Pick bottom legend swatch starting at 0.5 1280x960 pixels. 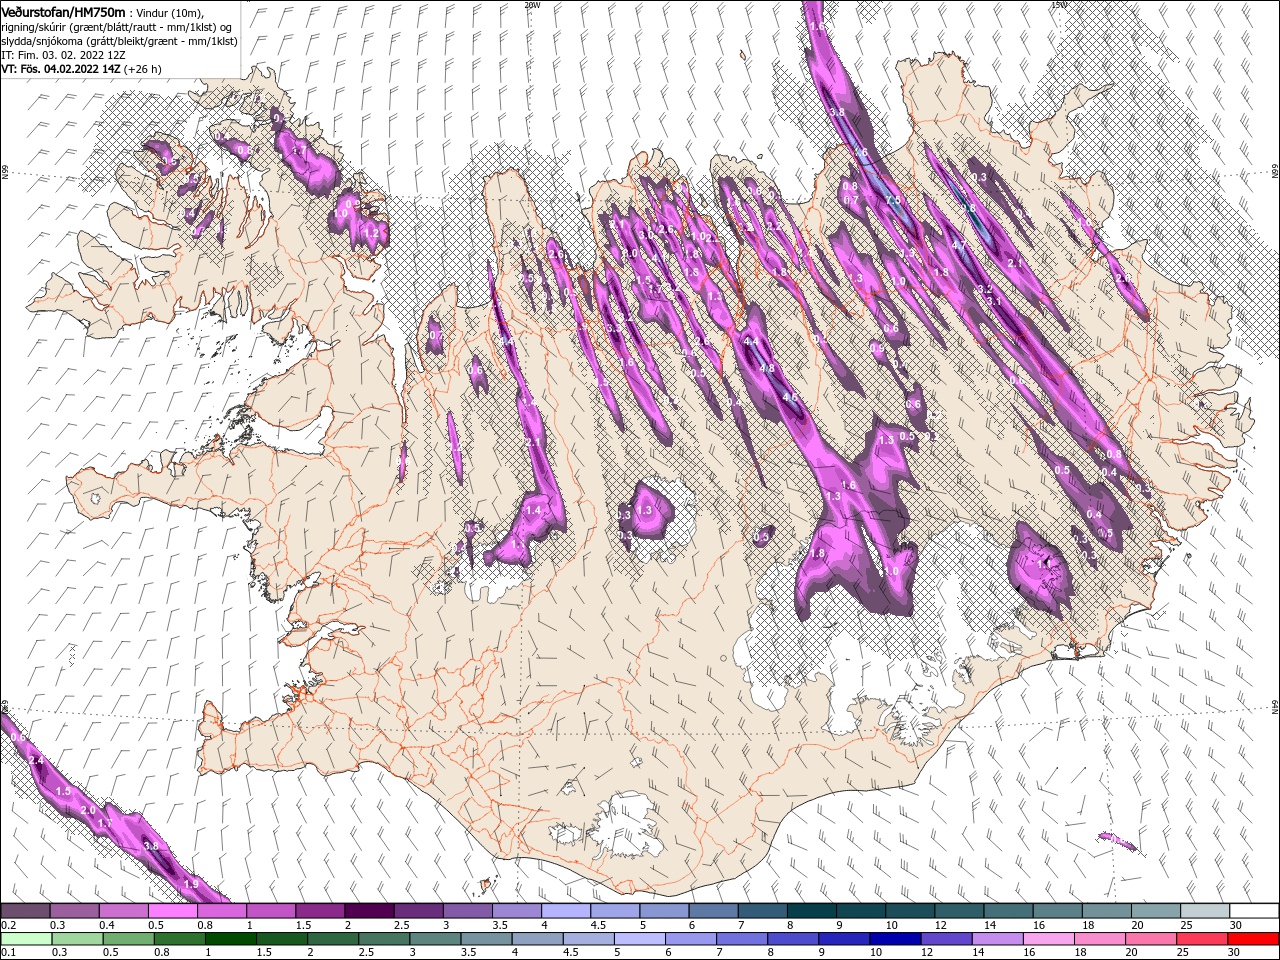pyautogui.click(x=128, y=939)
